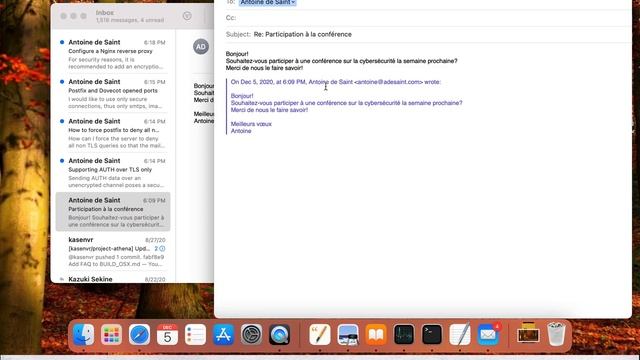This screenshot has height=360, width=640.
Task: Click the Meilleurs vœux line
Action: pos(251,124)
